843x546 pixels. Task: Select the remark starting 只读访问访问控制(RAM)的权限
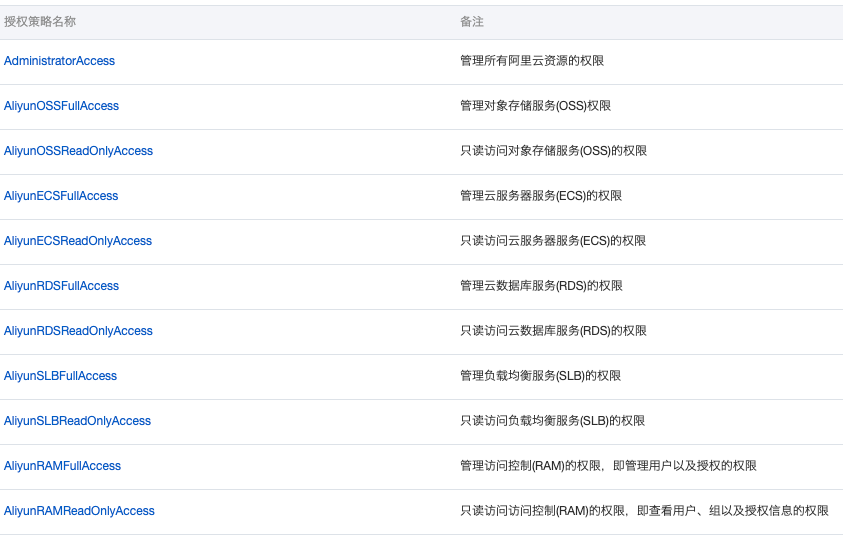pos(645,511)
